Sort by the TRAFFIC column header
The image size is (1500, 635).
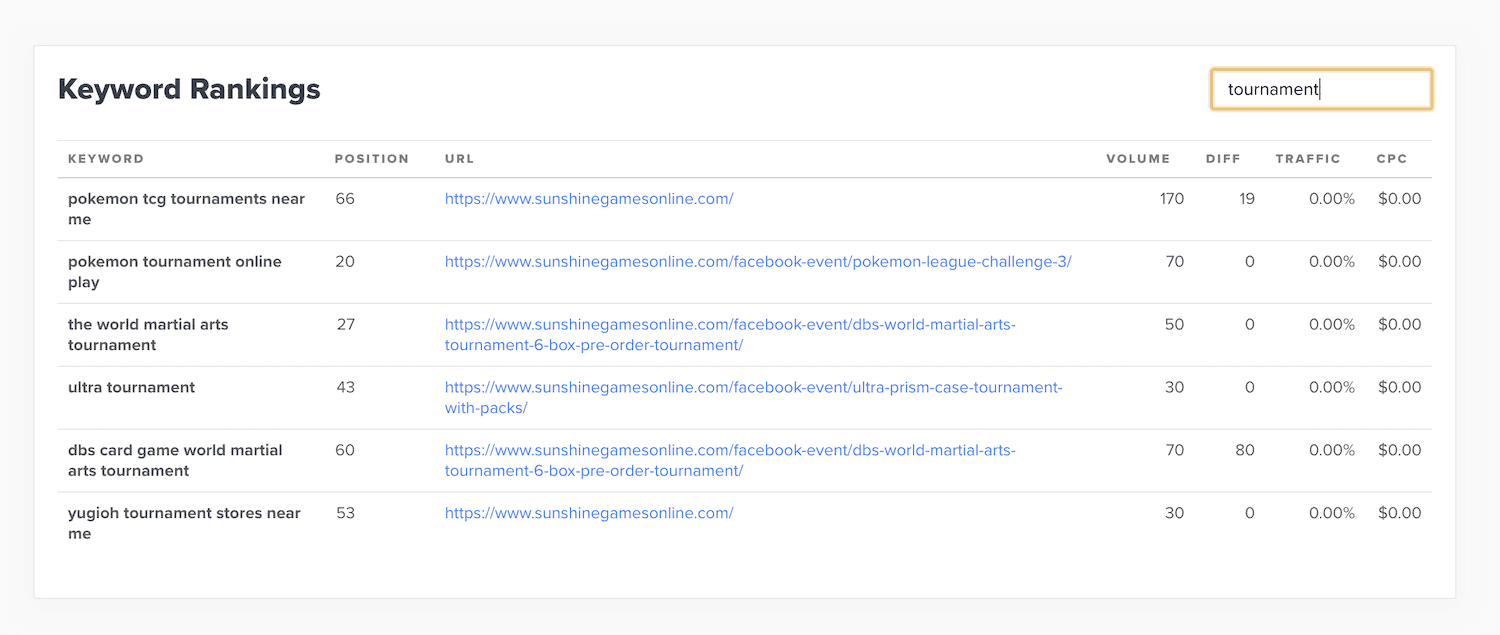coord(1307,158)
